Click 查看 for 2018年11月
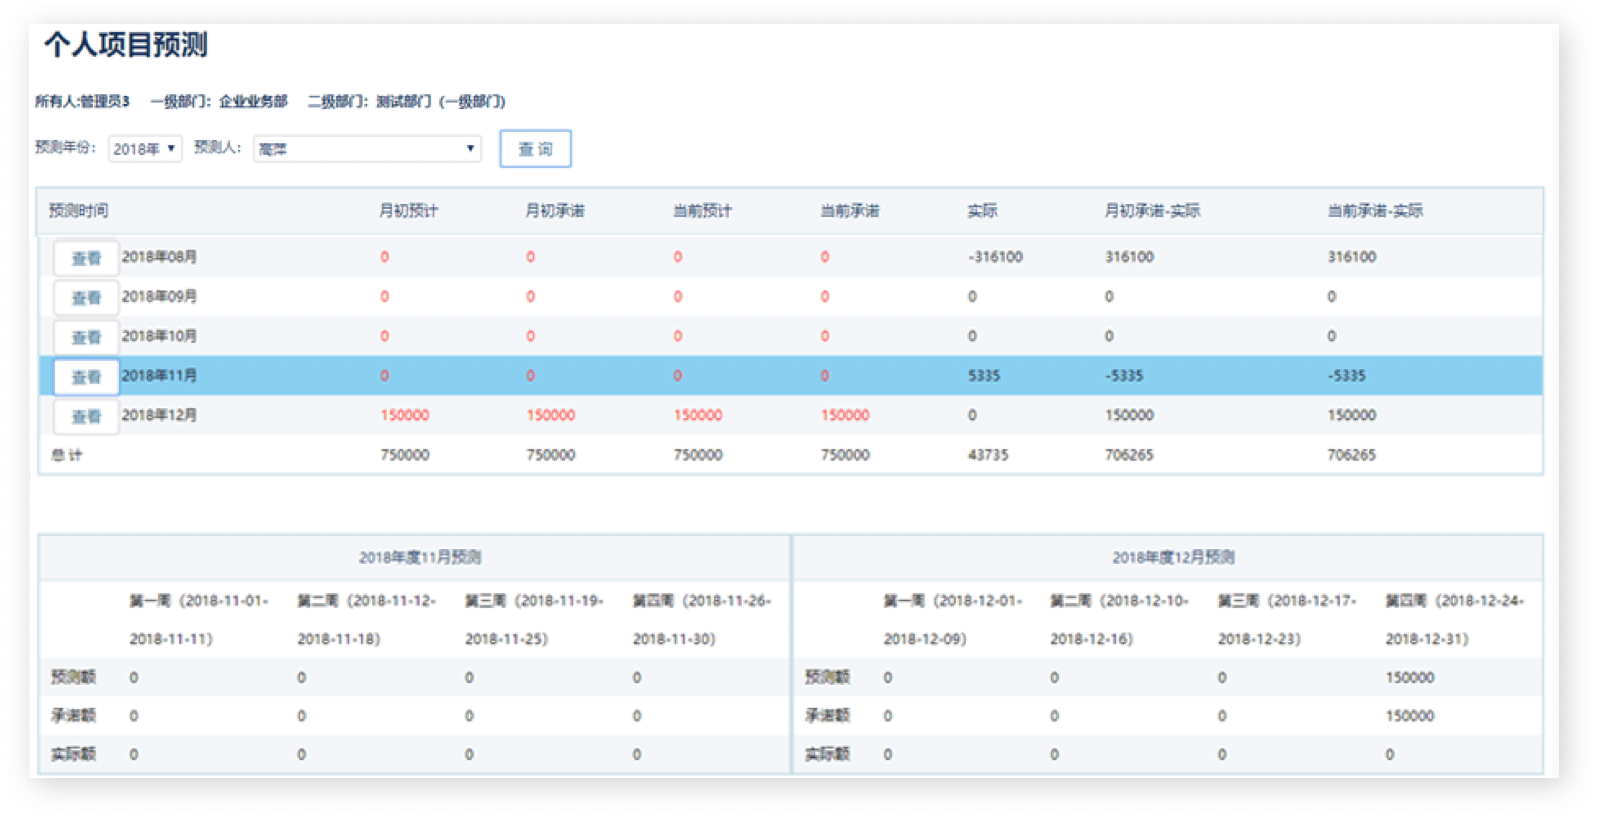1600x816 pixels. (x=86, y=377)
